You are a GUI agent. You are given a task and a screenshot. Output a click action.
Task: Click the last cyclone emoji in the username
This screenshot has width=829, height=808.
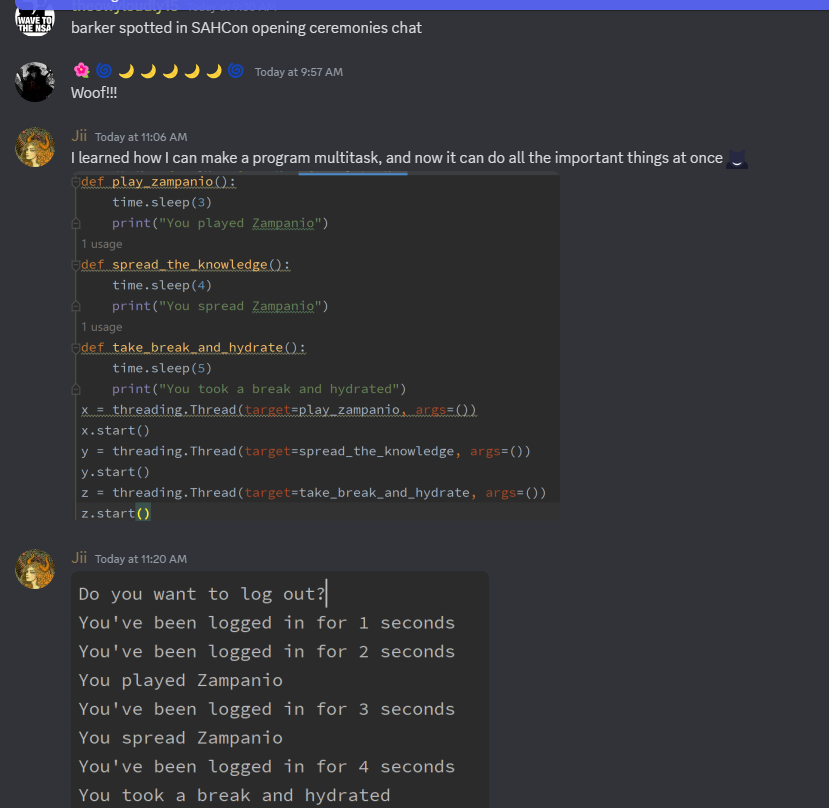click(236, 71)
